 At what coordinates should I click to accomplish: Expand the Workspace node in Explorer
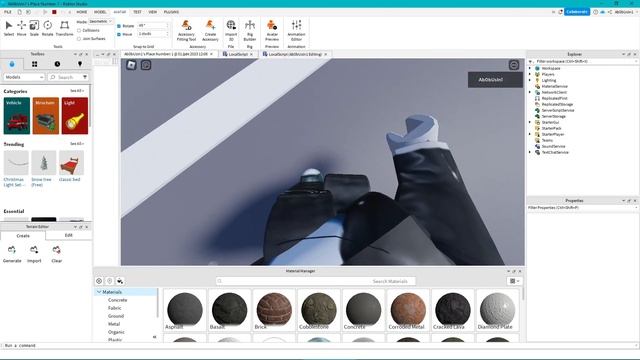pos(530,68)
